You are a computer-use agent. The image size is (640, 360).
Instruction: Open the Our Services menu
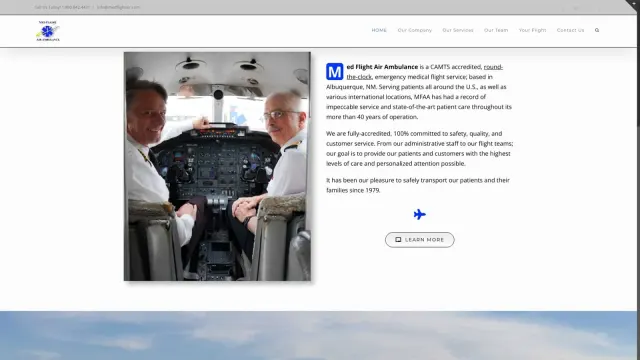458,30
